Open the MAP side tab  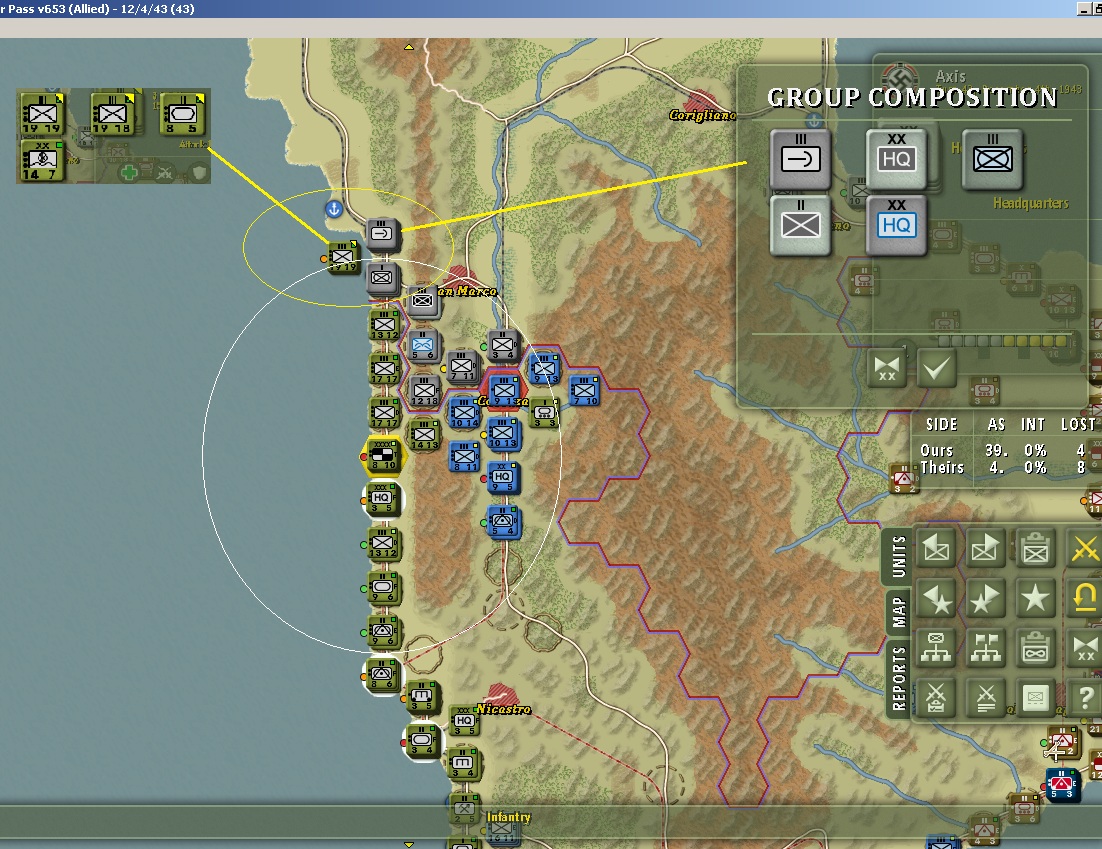pyautogui.click(x=897, y=611)
